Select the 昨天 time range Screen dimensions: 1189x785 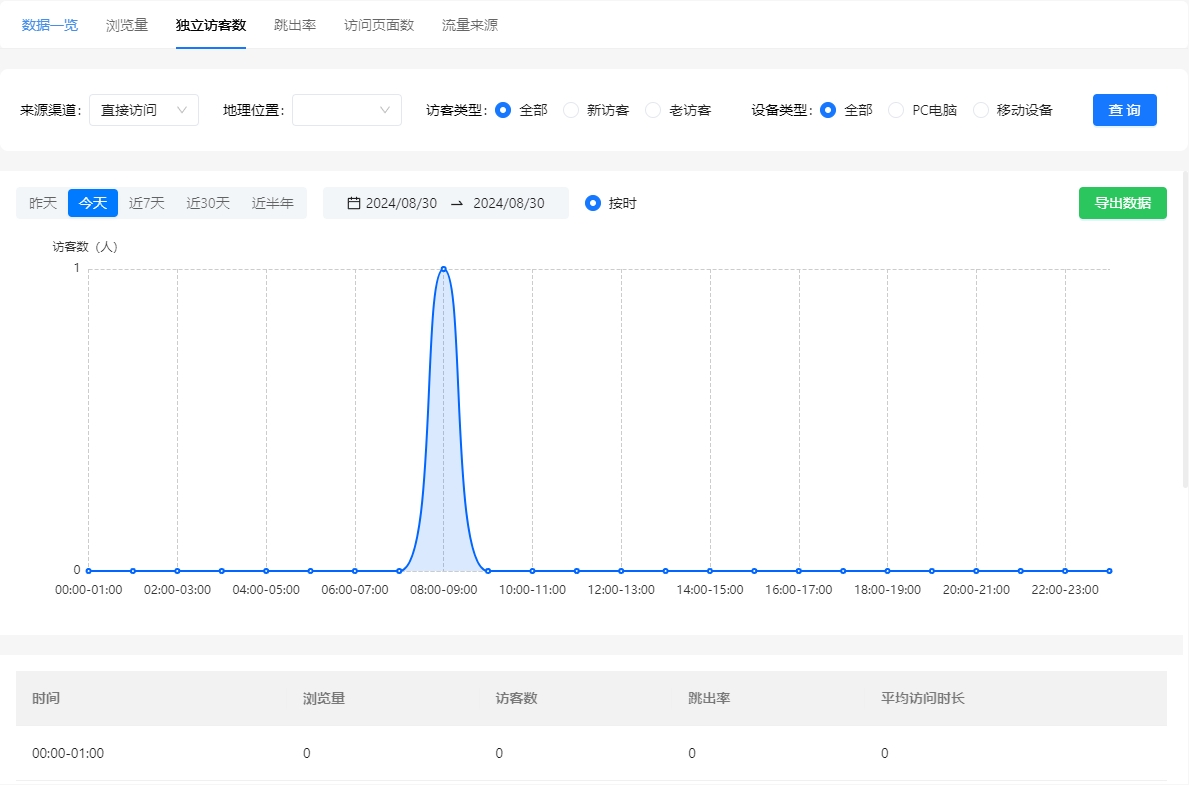(43, 203)
